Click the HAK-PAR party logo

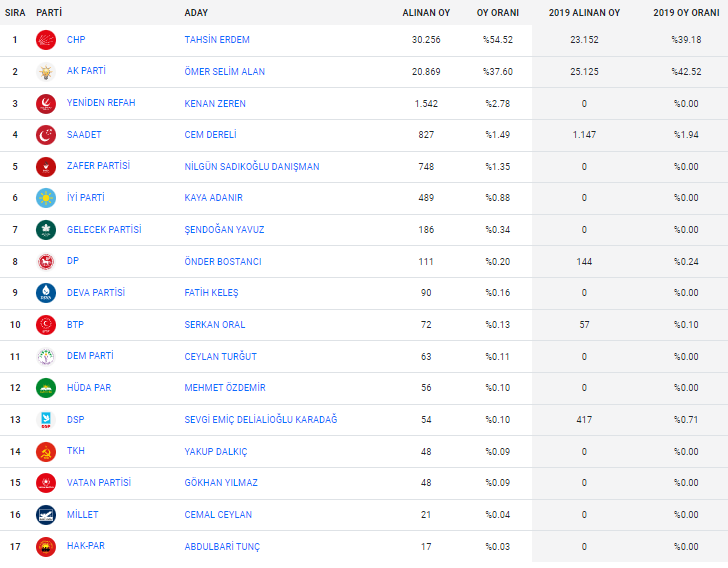coord(46,547)
